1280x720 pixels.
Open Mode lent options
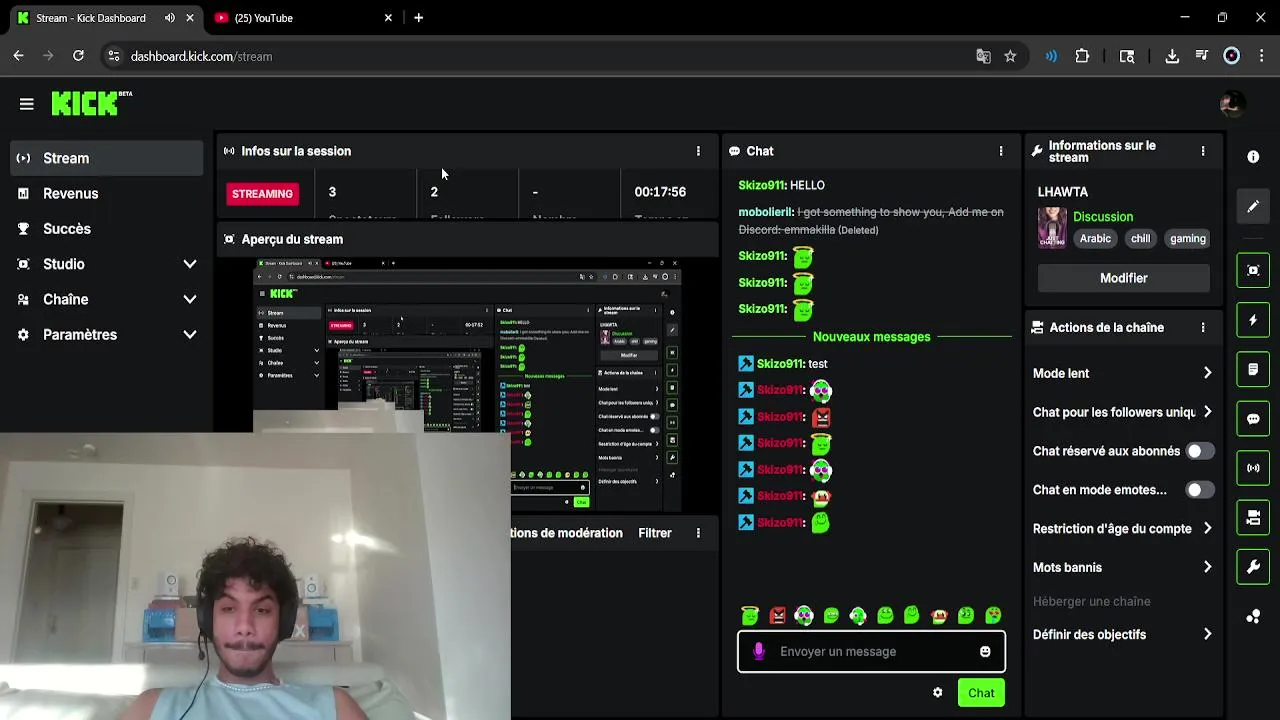1123,373
